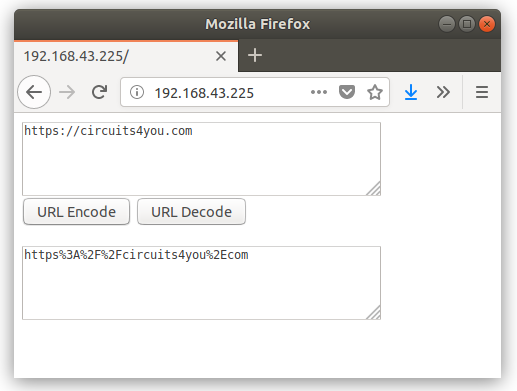The height and width of the screenshot is (391, 517).
Task: Reload the current page
Action: (99, 92)
